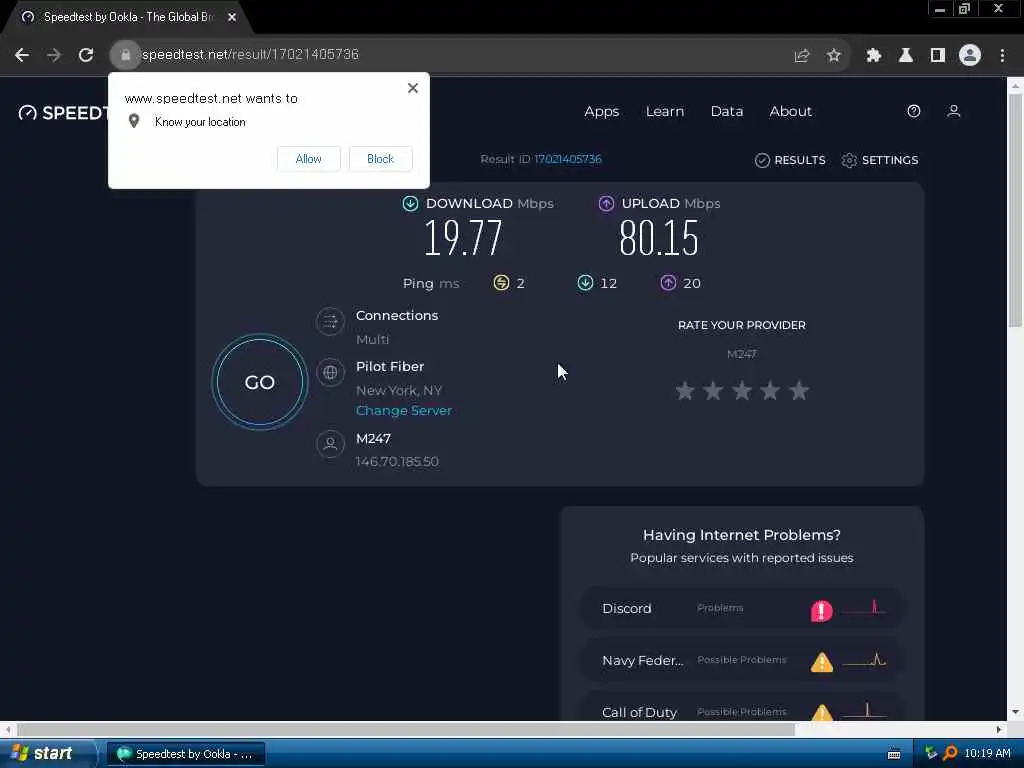Click the globe server icon by Pilot Fiber
1024x768 pixels.
tap(330, 372)
